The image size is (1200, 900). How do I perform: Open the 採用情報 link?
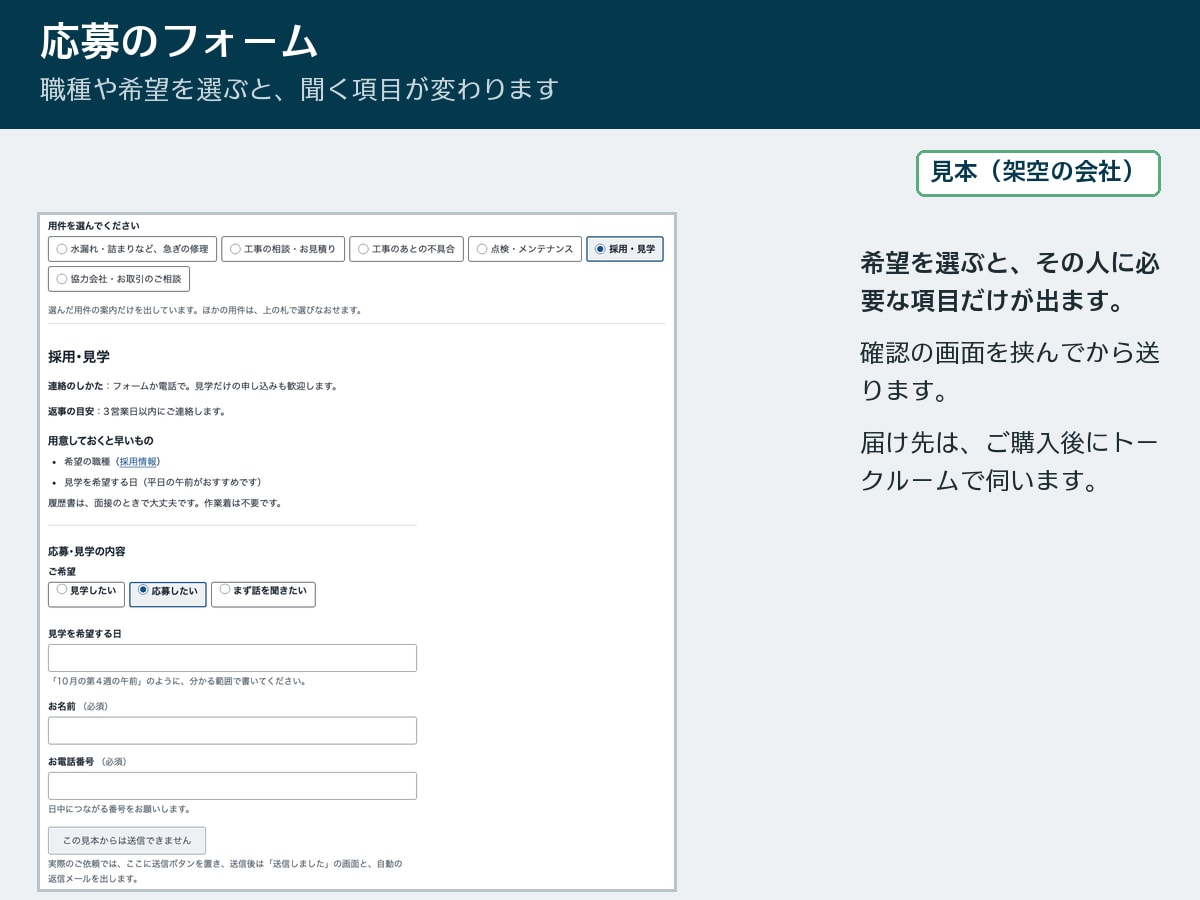coord(138,462)
